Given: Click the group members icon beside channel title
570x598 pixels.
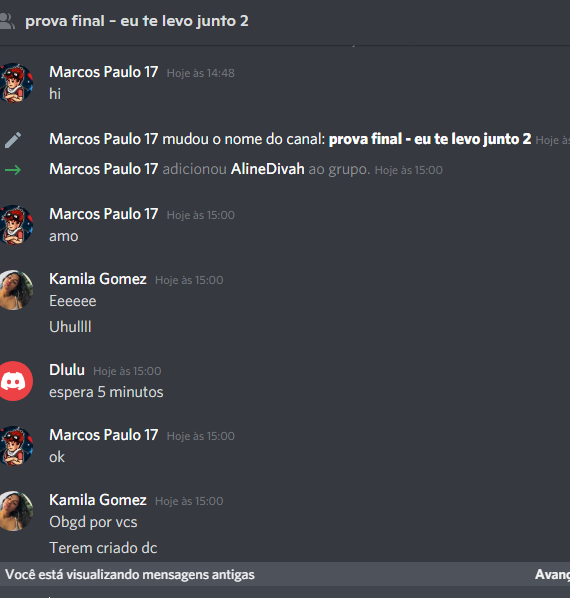Looking at the screenshot, I should coord(7,21).
